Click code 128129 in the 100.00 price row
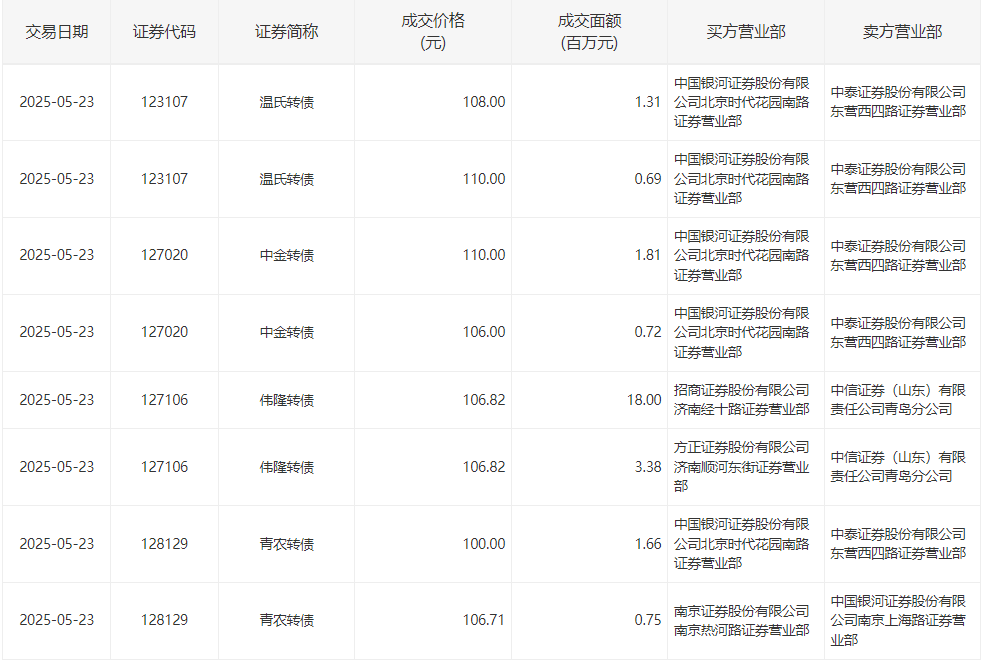 tap(164, 544)
